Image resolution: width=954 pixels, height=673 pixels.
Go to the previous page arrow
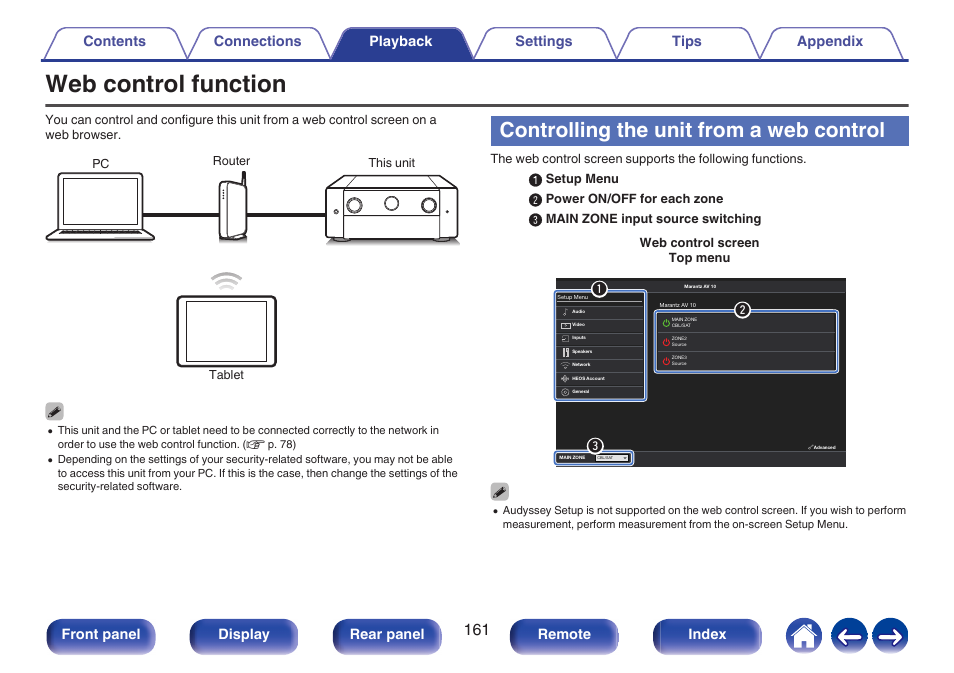click(849, 636)
